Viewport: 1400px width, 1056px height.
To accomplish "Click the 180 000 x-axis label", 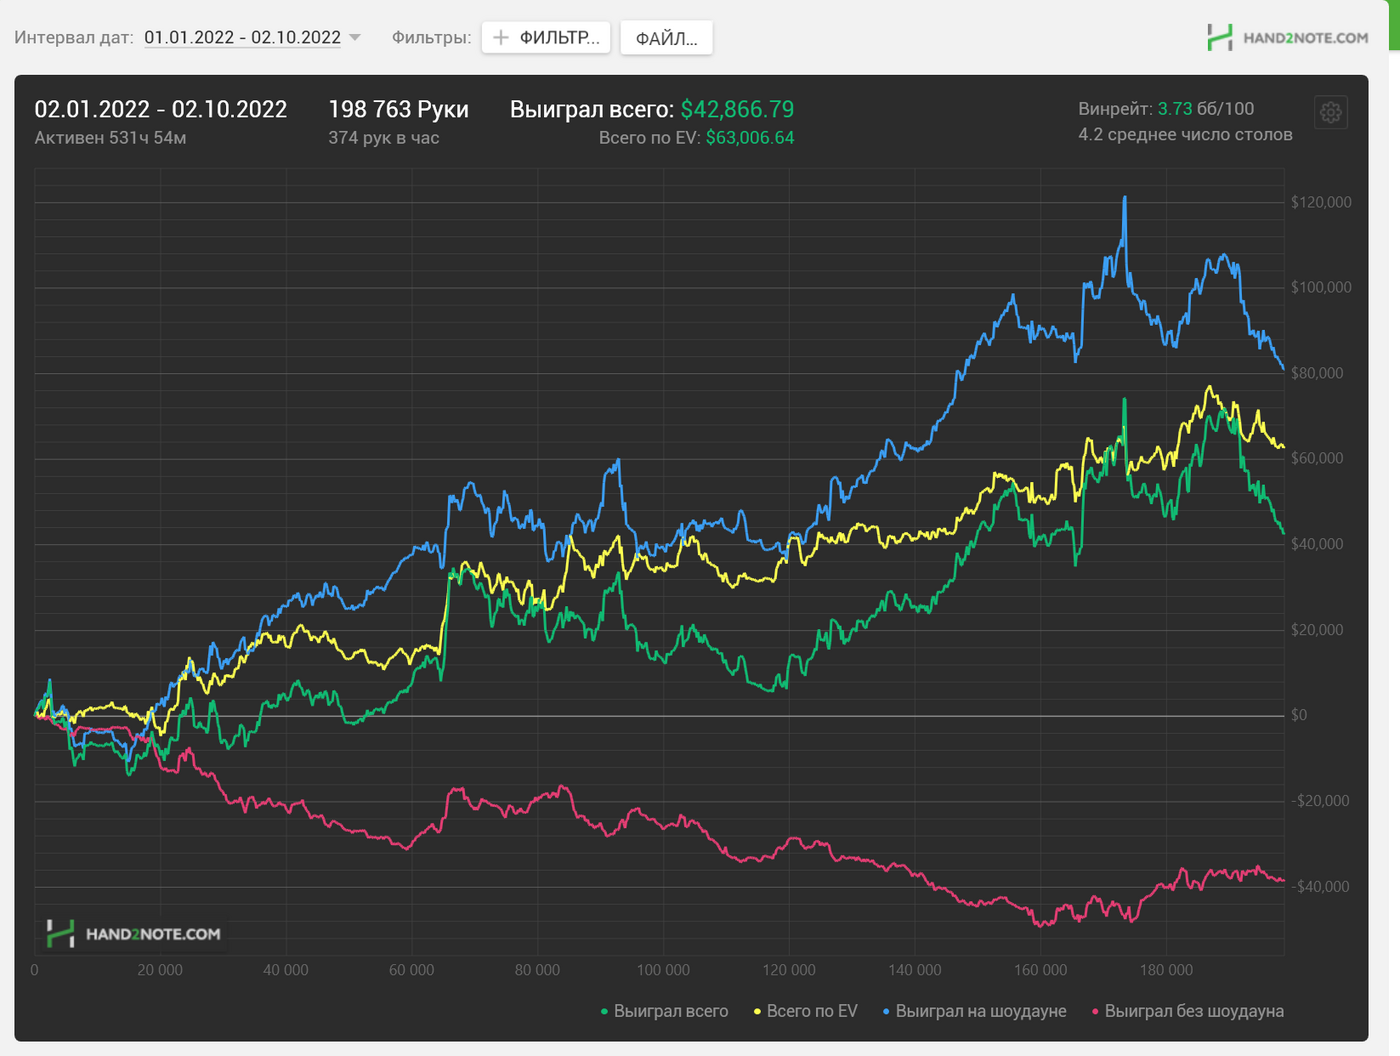I will coord(1166,970).
